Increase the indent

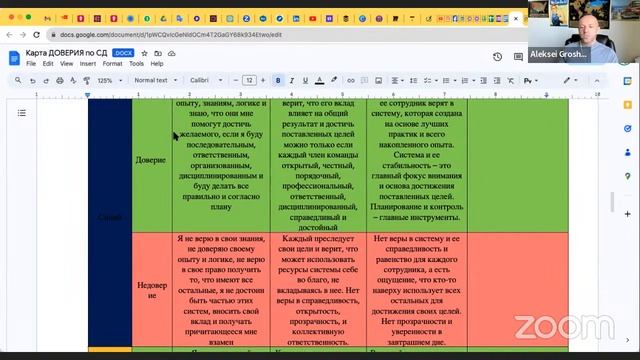[x=497, y=81]
